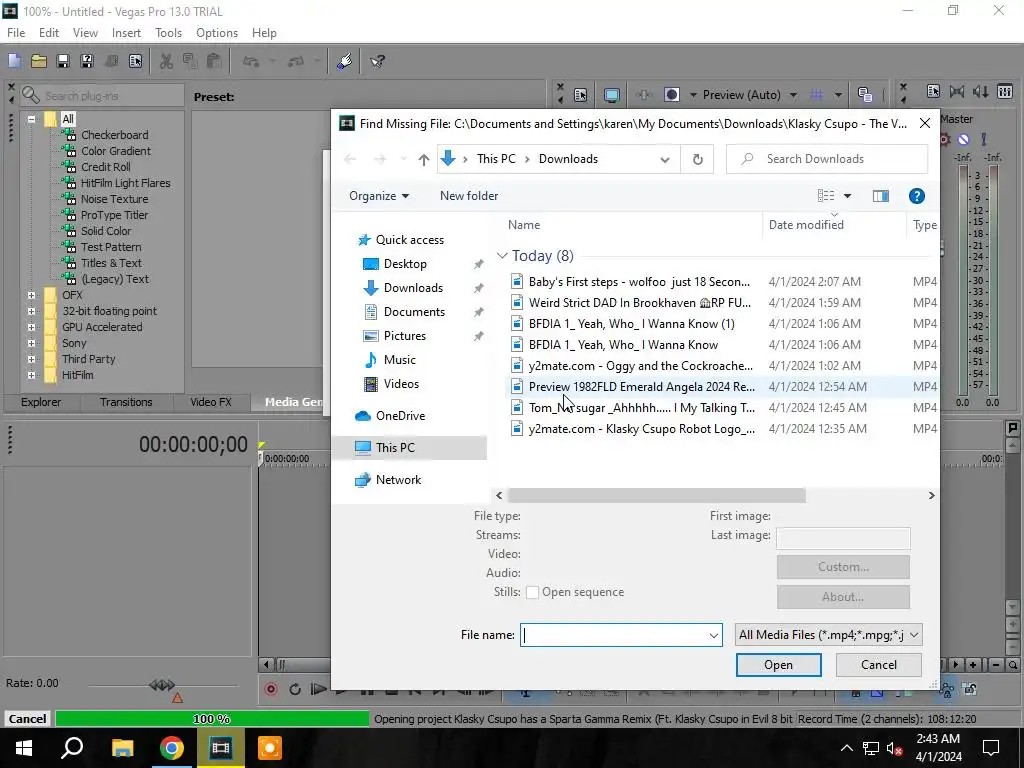
Task: Open the view options dropdown arrow
Action: (847, 196)
